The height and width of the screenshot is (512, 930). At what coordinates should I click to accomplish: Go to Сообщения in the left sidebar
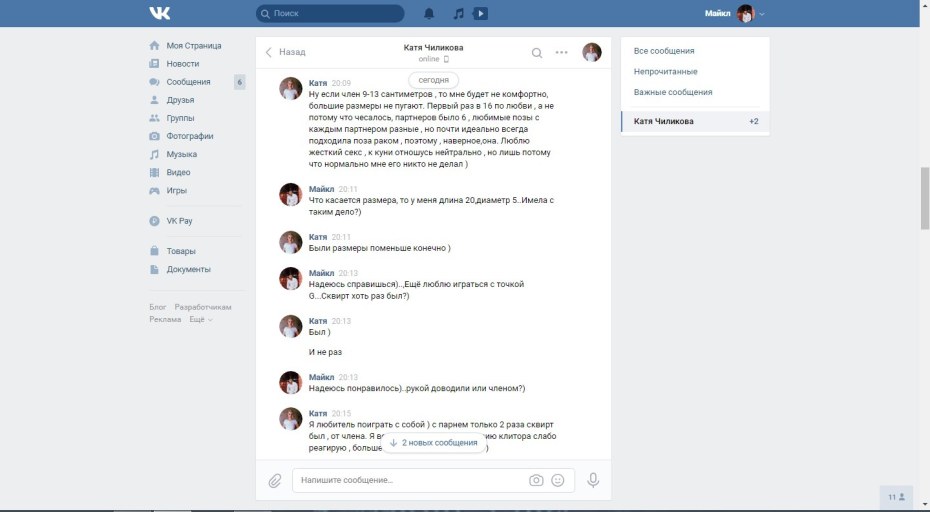coord(188,82)
